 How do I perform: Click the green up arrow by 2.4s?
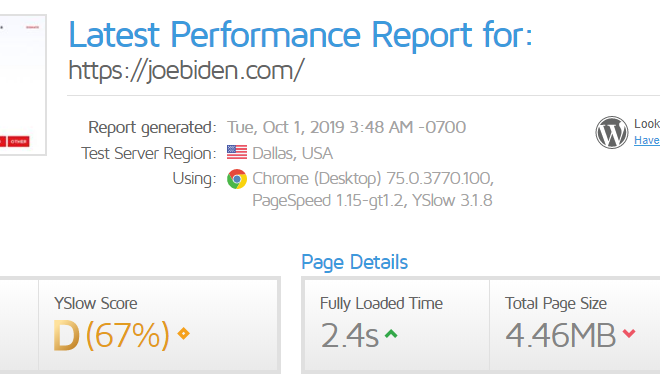click(x=391, y=334)
